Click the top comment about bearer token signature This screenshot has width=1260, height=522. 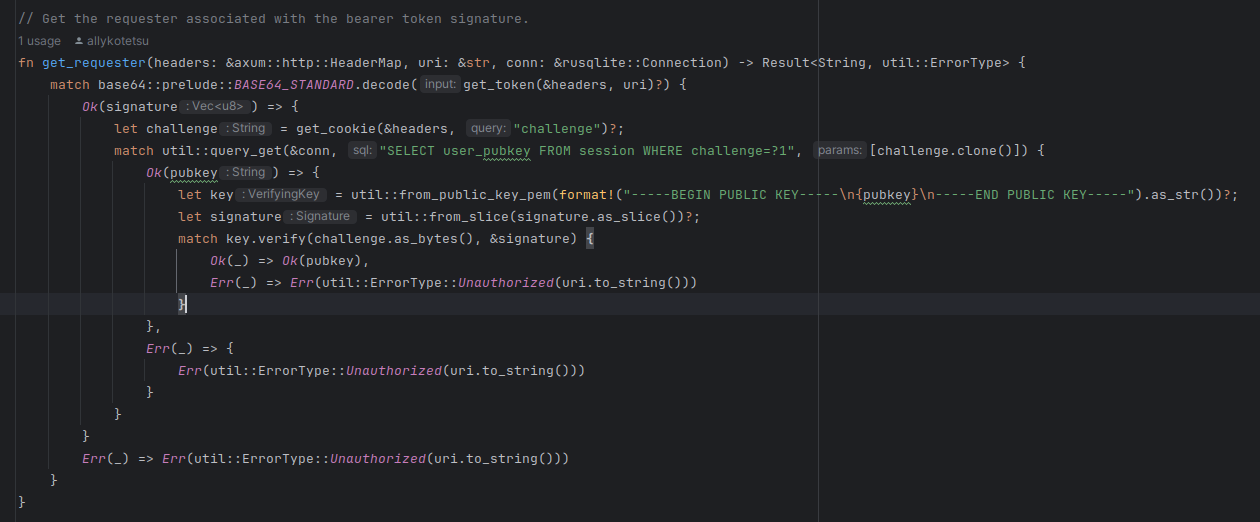[x=273, y=19]
